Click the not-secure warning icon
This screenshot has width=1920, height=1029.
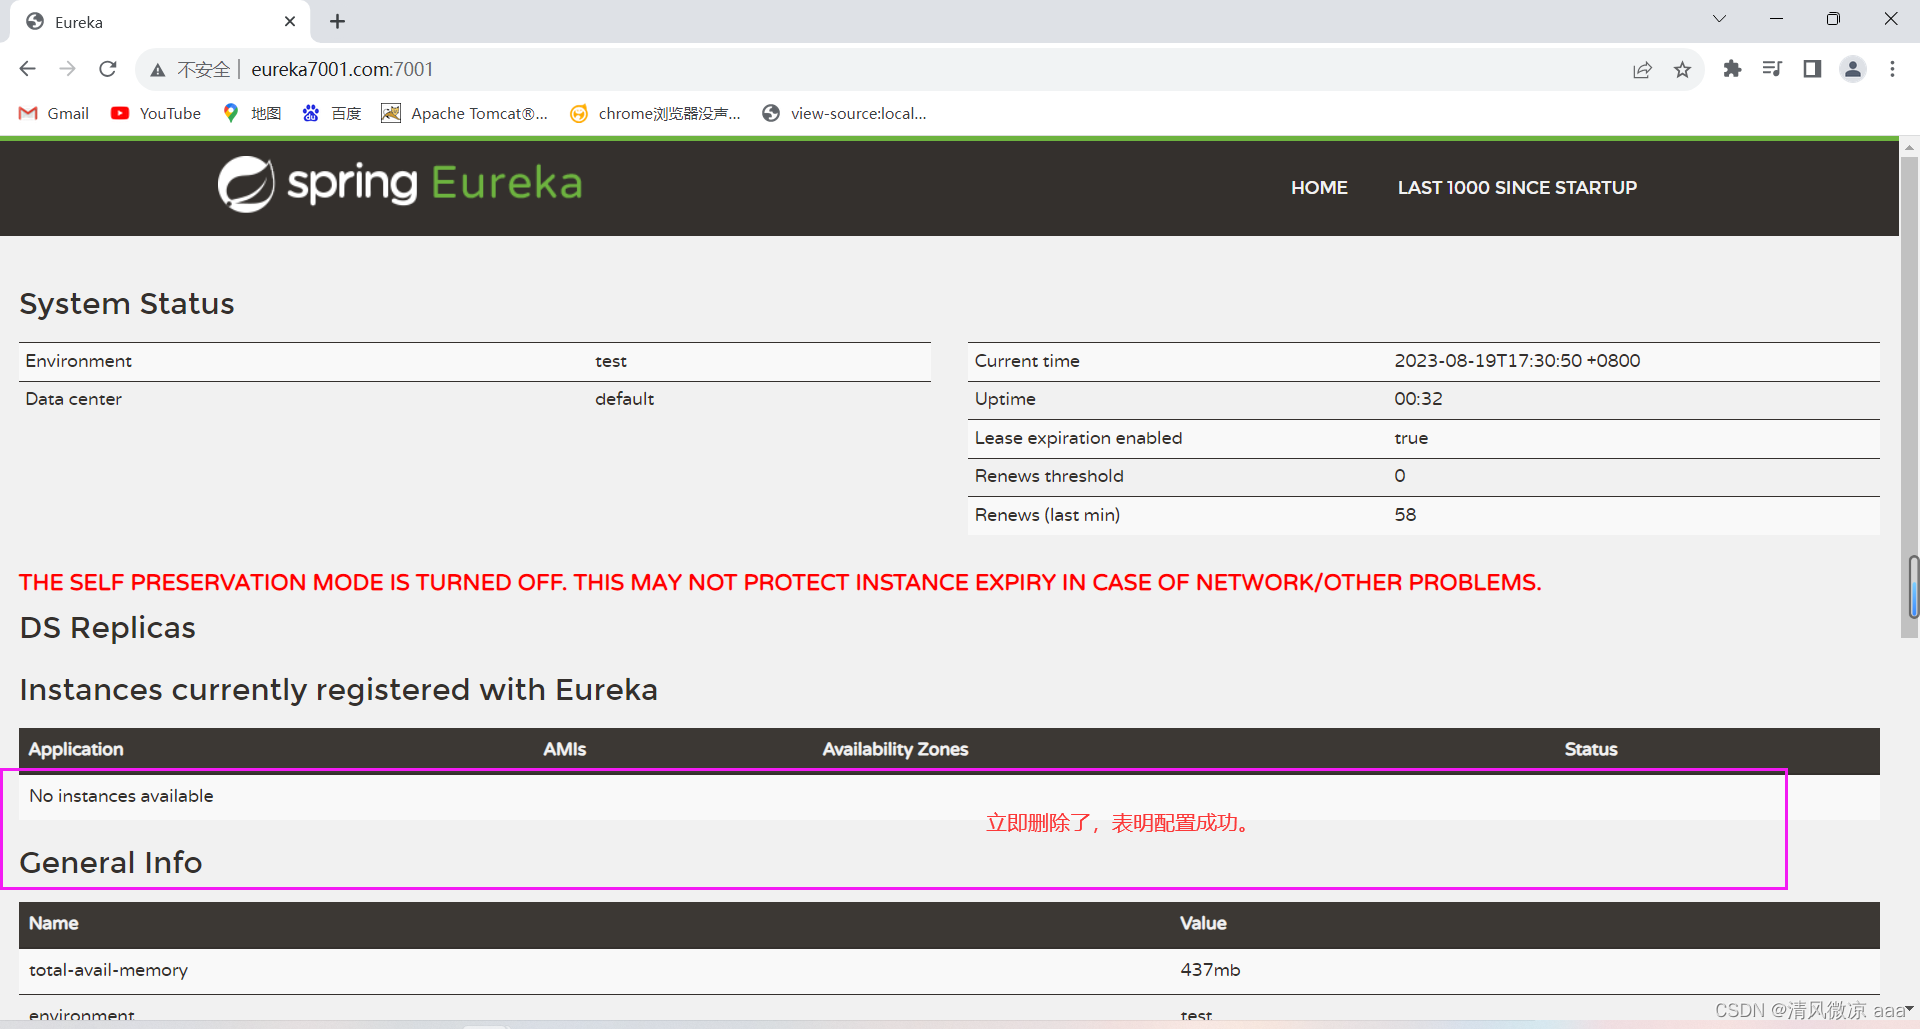[x=158, y=69]
